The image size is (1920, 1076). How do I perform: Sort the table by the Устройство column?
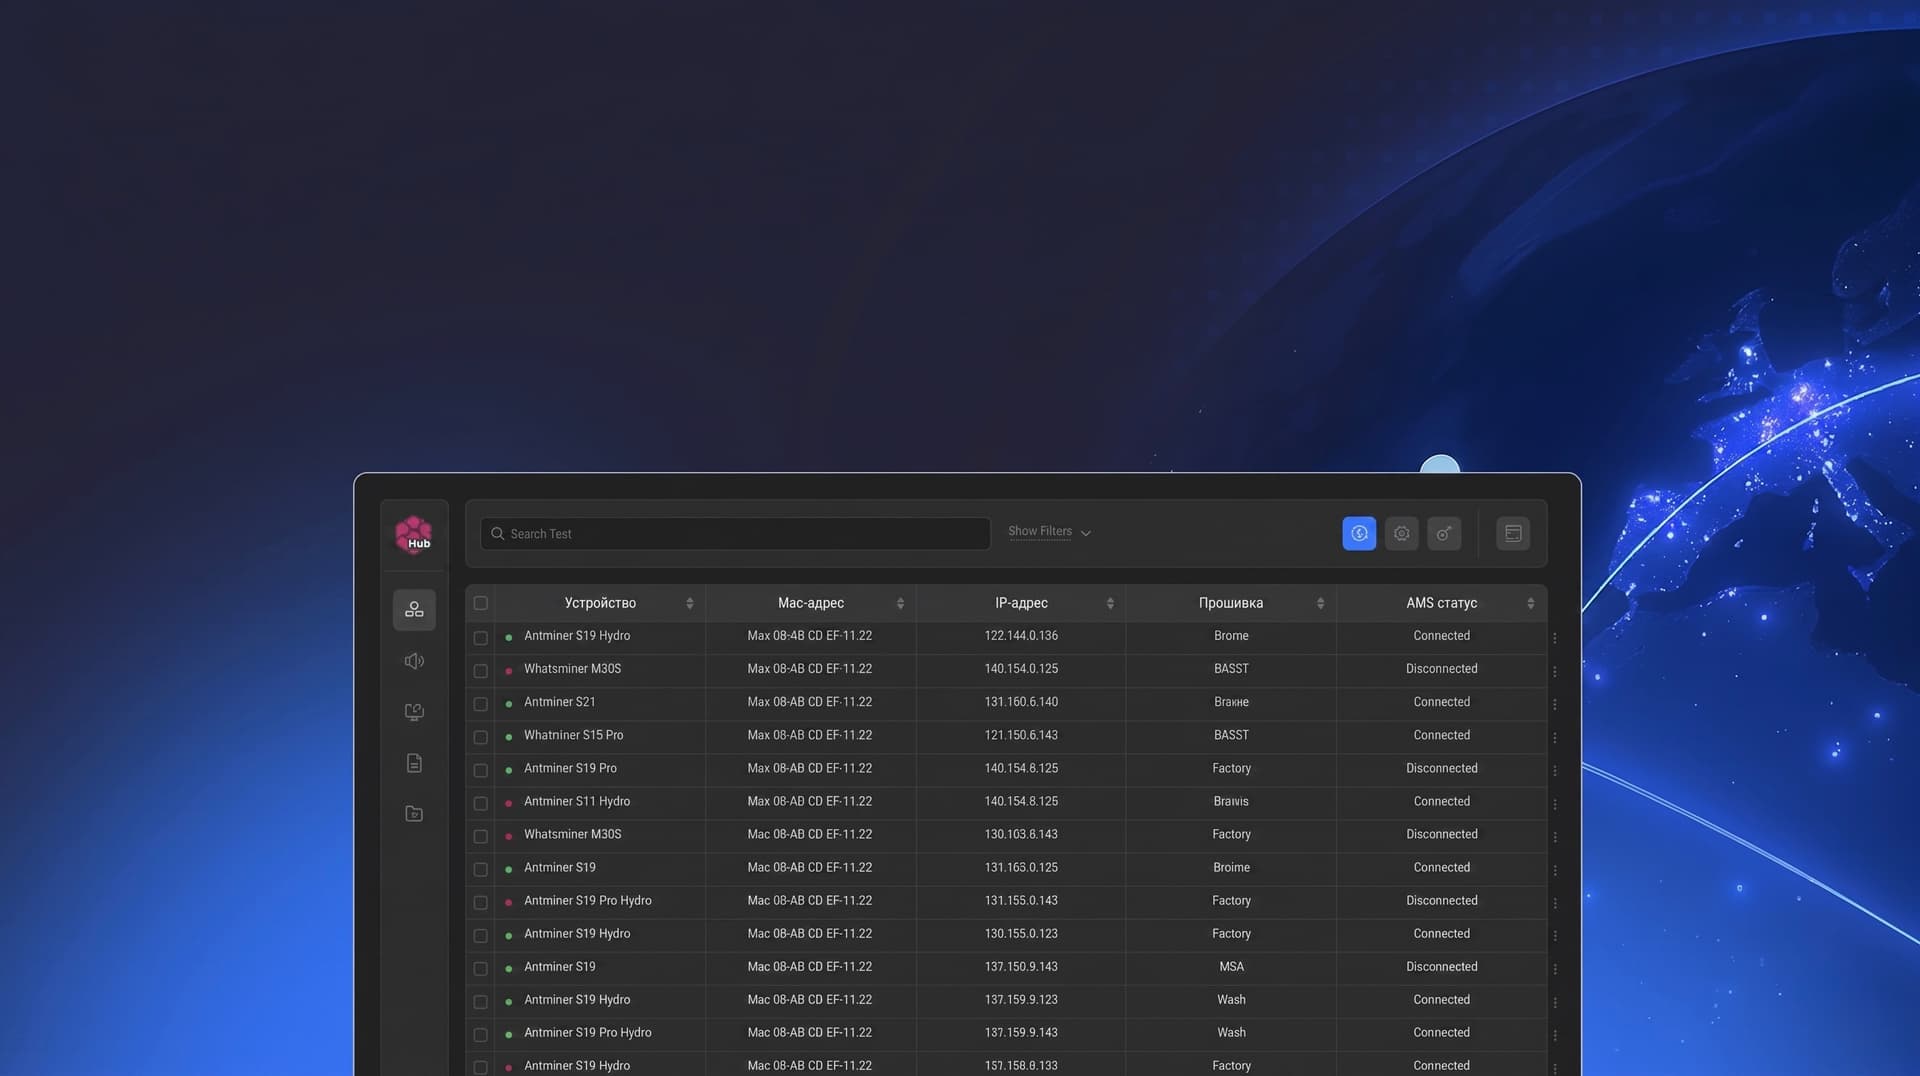point(690,603)
